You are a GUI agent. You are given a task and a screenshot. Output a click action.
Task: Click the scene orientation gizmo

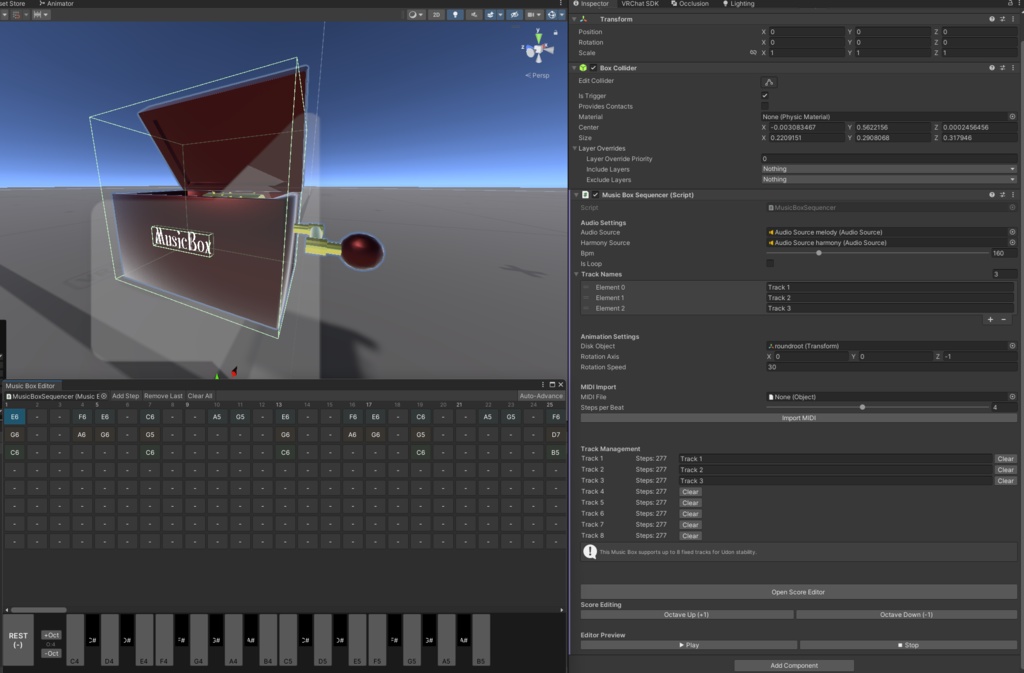539,50
